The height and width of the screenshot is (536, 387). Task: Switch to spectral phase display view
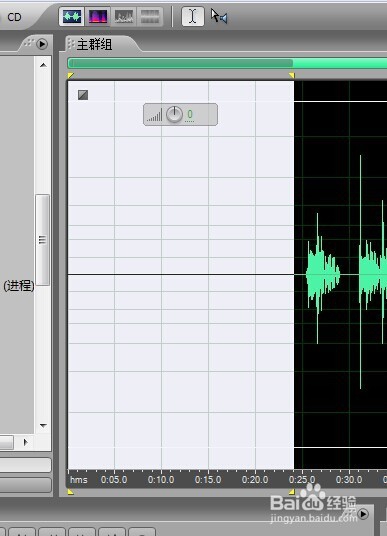click(150, 16)
